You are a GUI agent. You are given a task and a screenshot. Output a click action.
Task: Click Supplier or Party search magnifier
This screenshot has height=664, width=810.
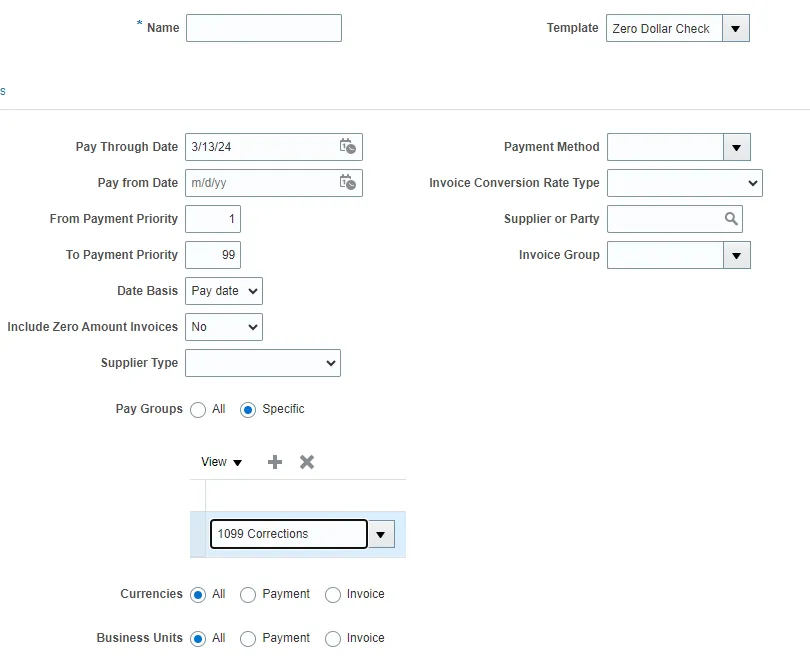(731, 219)
